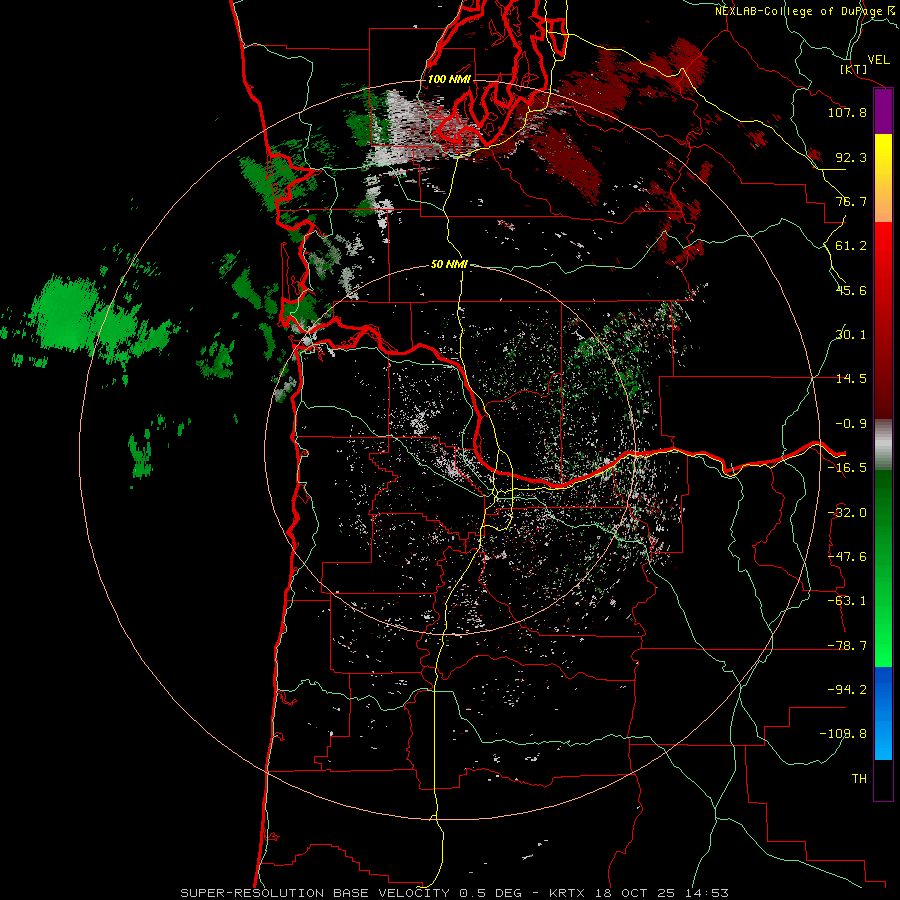
Task: Select the -0.9 velocity scale value
Action: (851, 424)
